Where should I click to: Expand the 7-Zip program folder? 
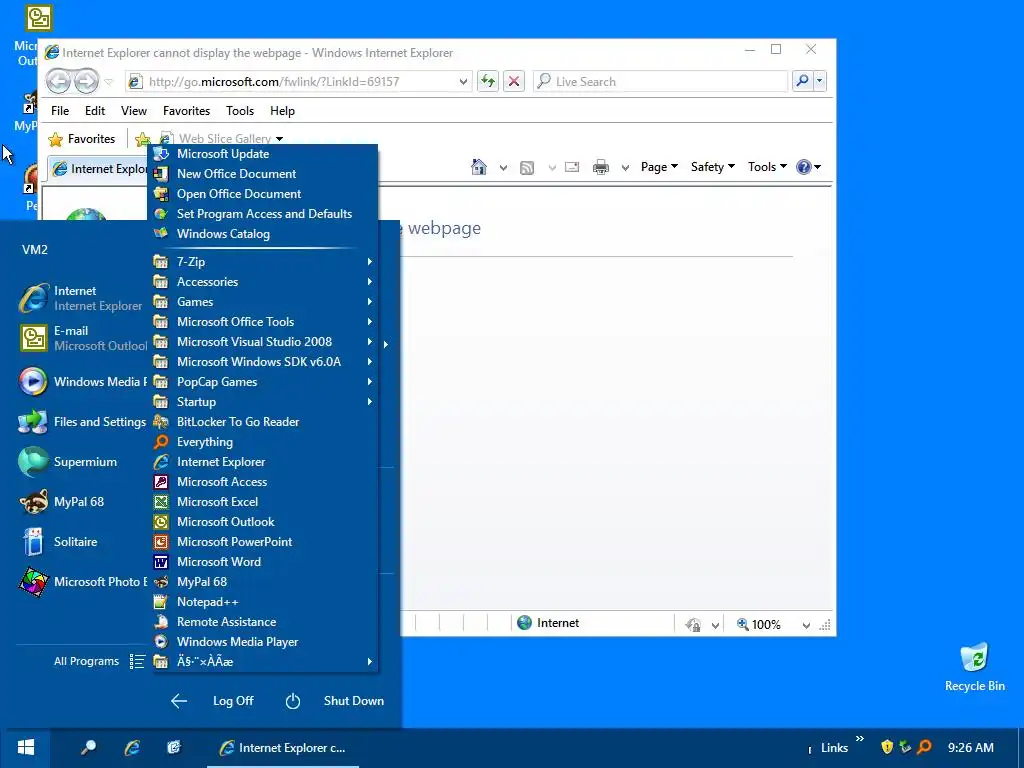(264, 262)
